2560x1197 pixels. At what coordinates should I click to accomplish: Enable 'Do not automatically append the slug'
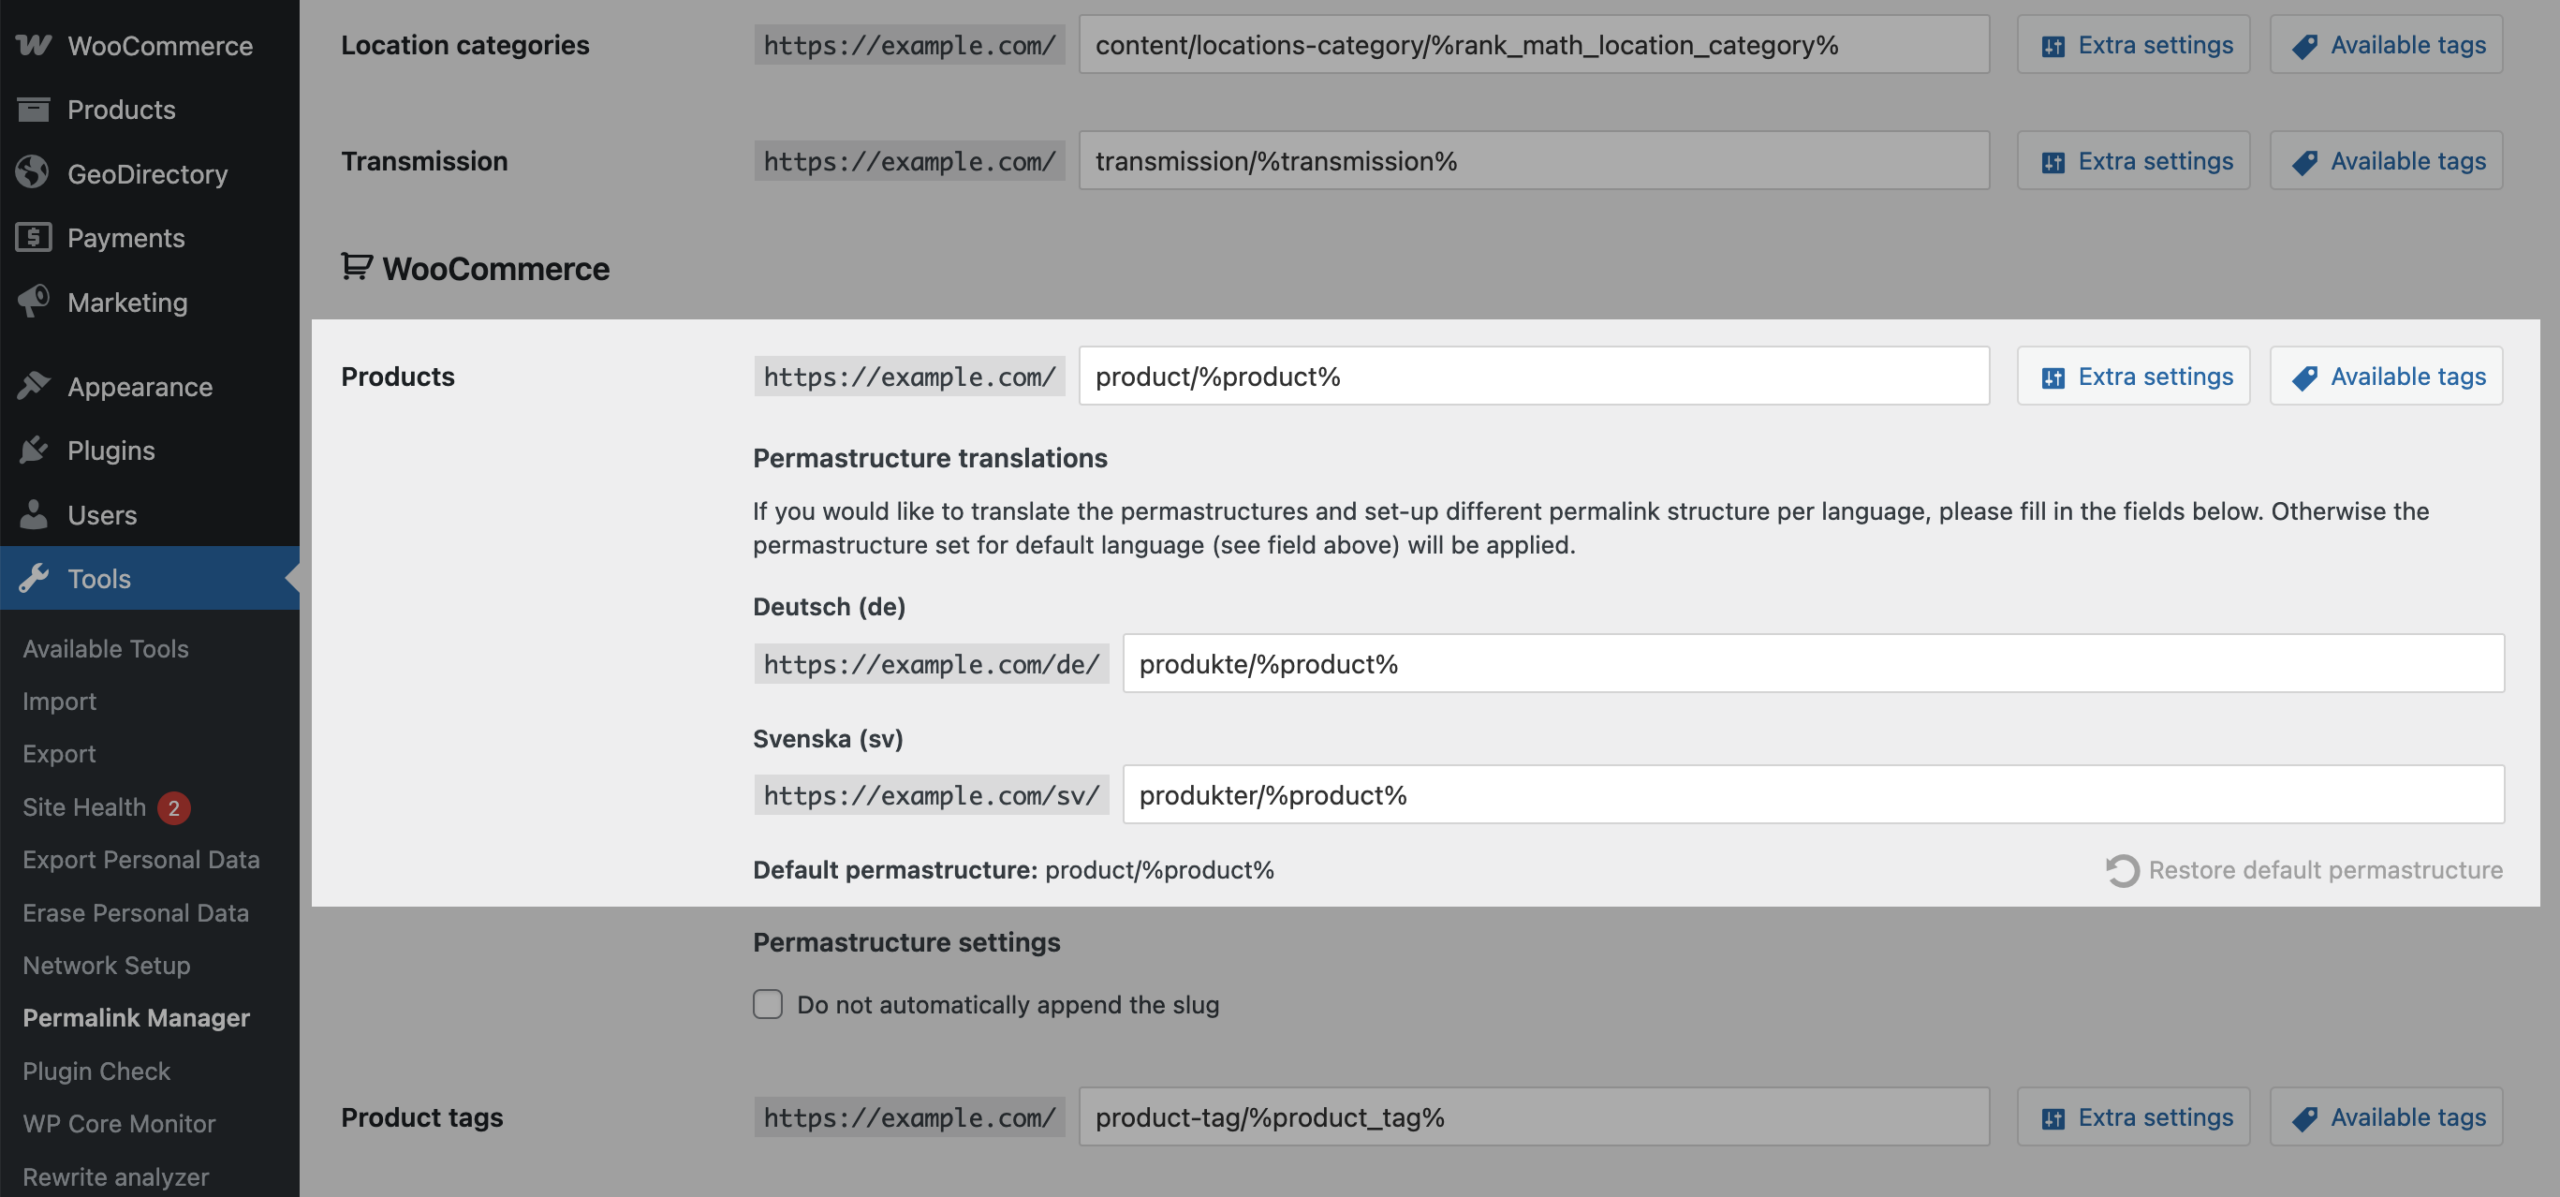[767, 1004]
